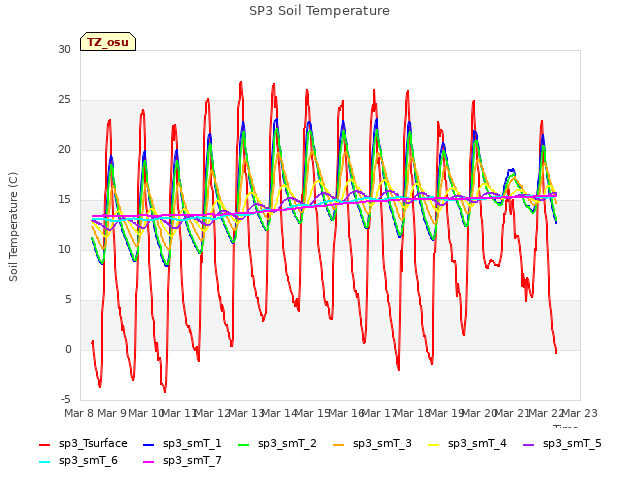Click the green sp3_smT_2 legend swatch
The width and height of the screenshot is (640, 480).
(244, 444)
